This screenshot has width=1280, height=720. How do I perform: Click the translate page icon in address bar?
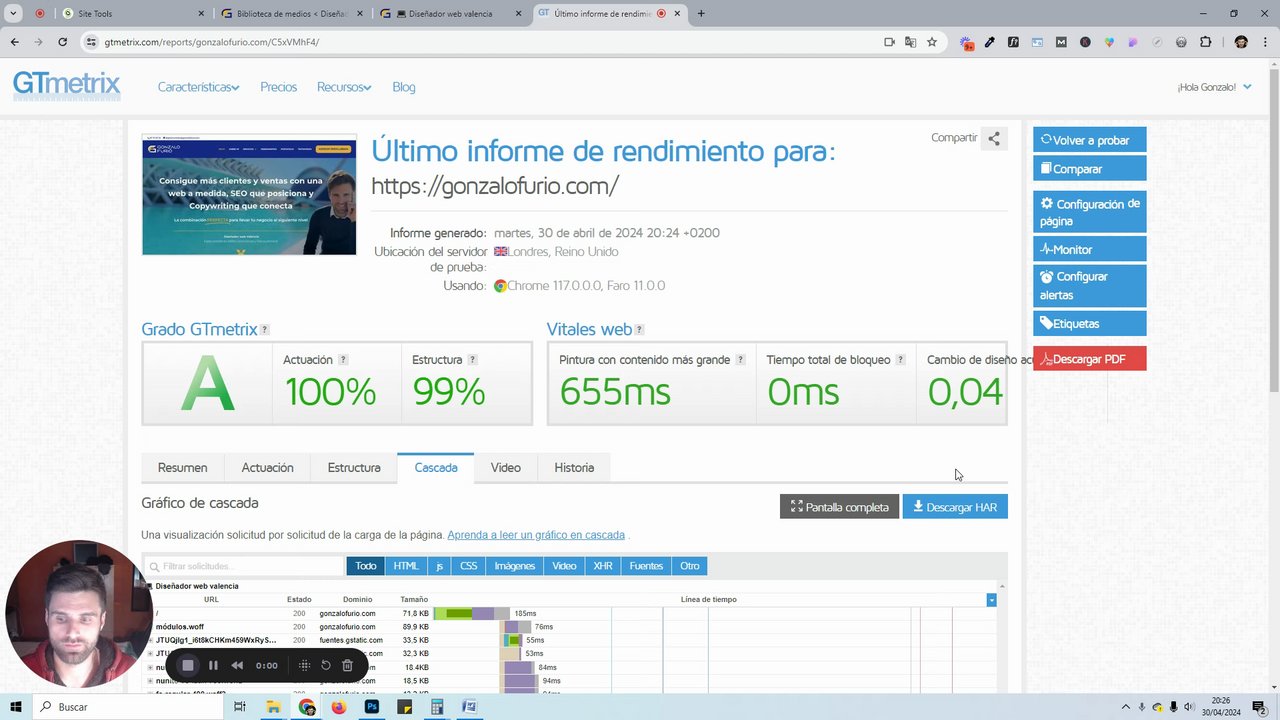pos(910,42)
